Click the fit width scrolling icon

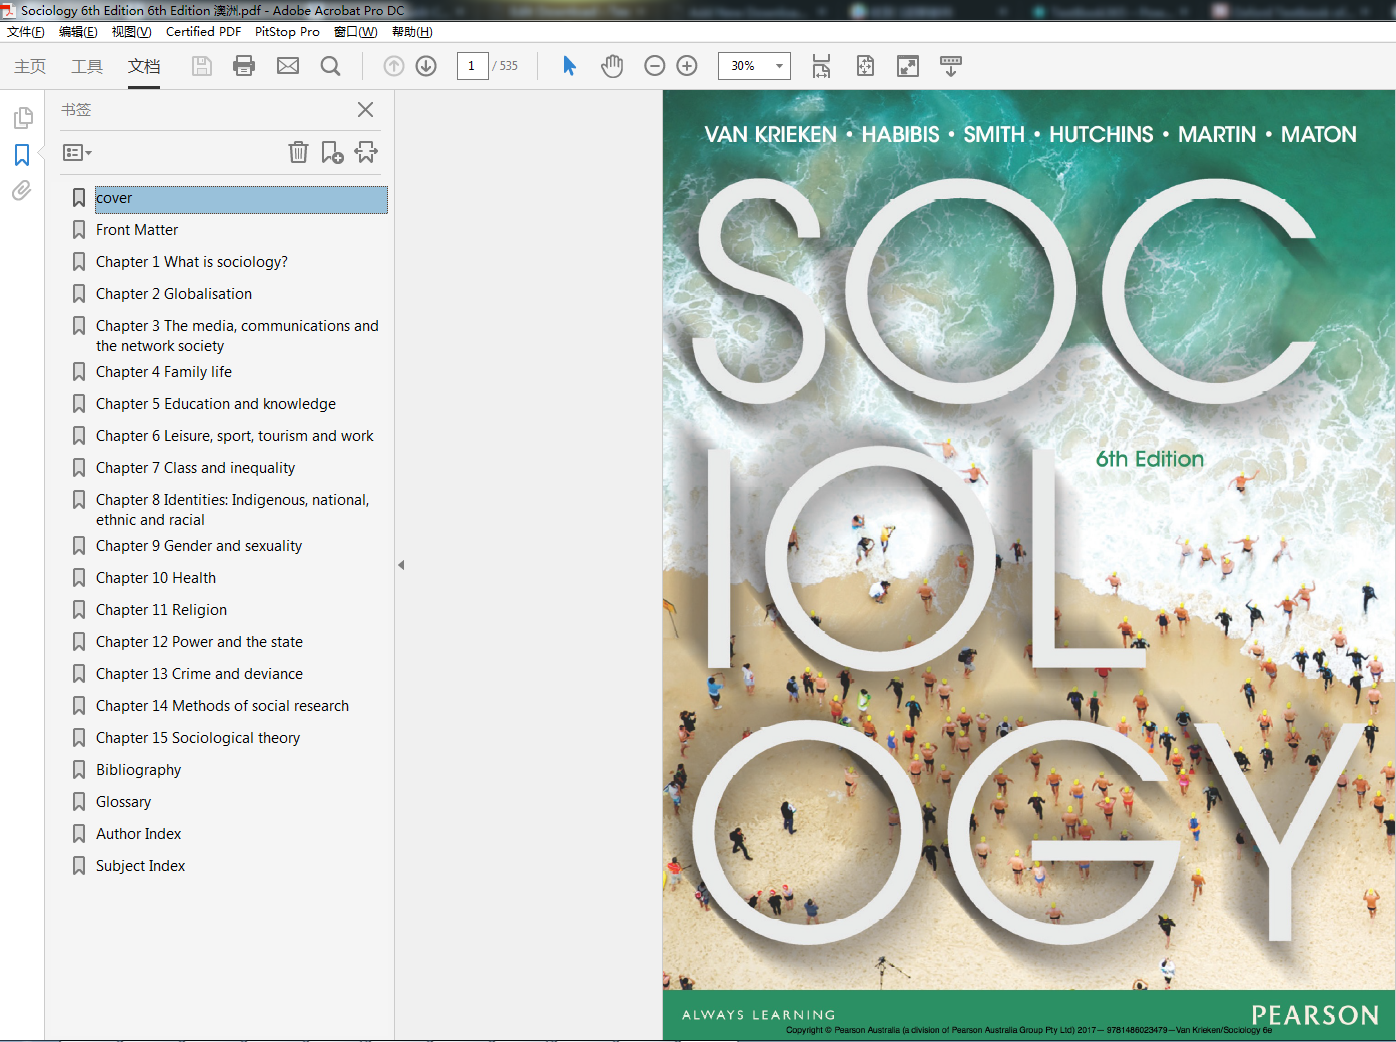(x=821, y=66)
